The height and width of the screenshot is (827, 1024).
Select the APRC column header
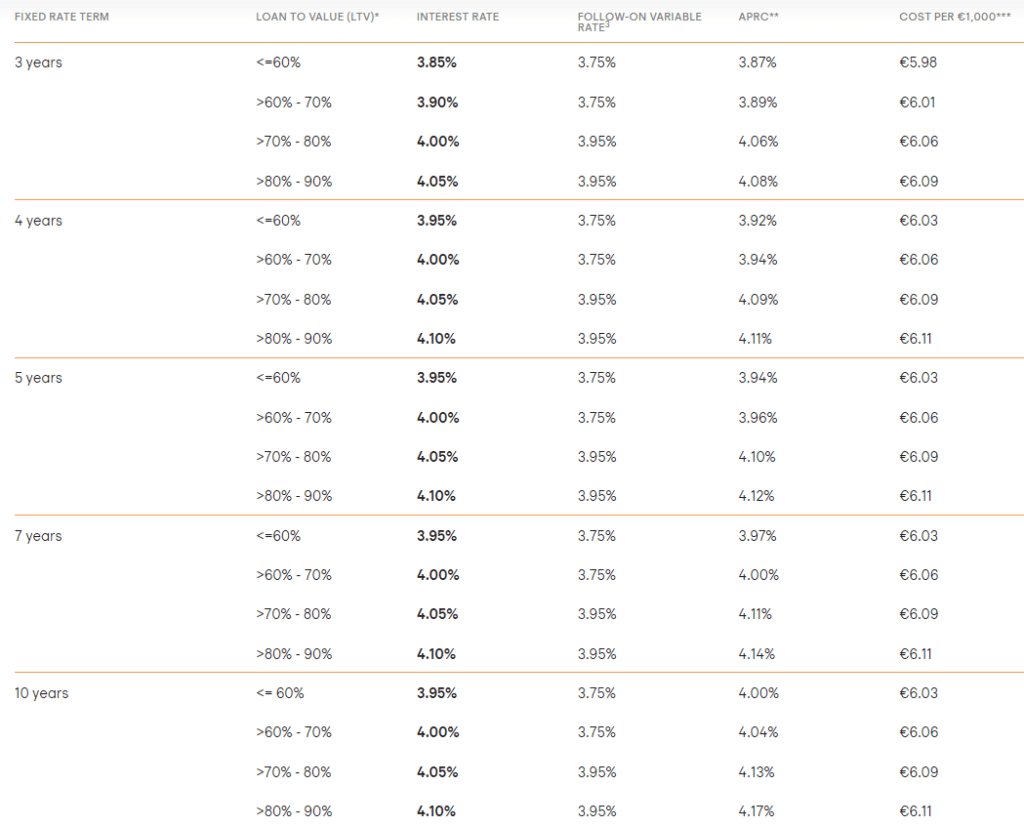click(x=758, y=17)
